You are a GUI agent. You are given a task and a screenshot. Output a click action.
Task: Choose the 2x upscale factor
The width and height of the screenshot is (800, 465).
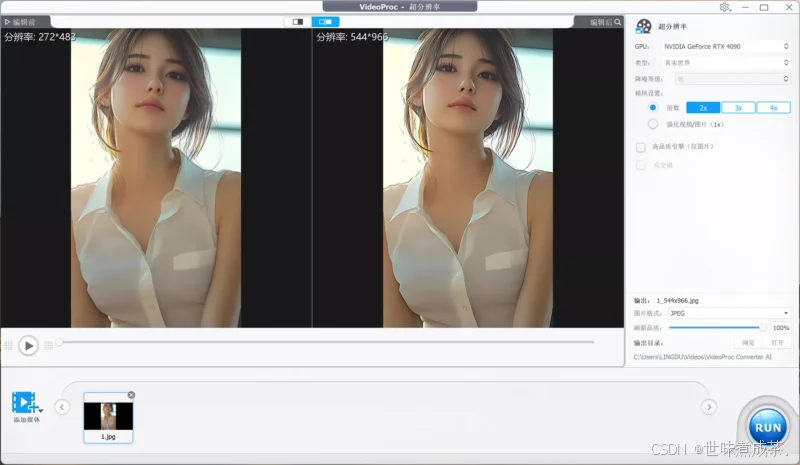[x=703, y=108]
